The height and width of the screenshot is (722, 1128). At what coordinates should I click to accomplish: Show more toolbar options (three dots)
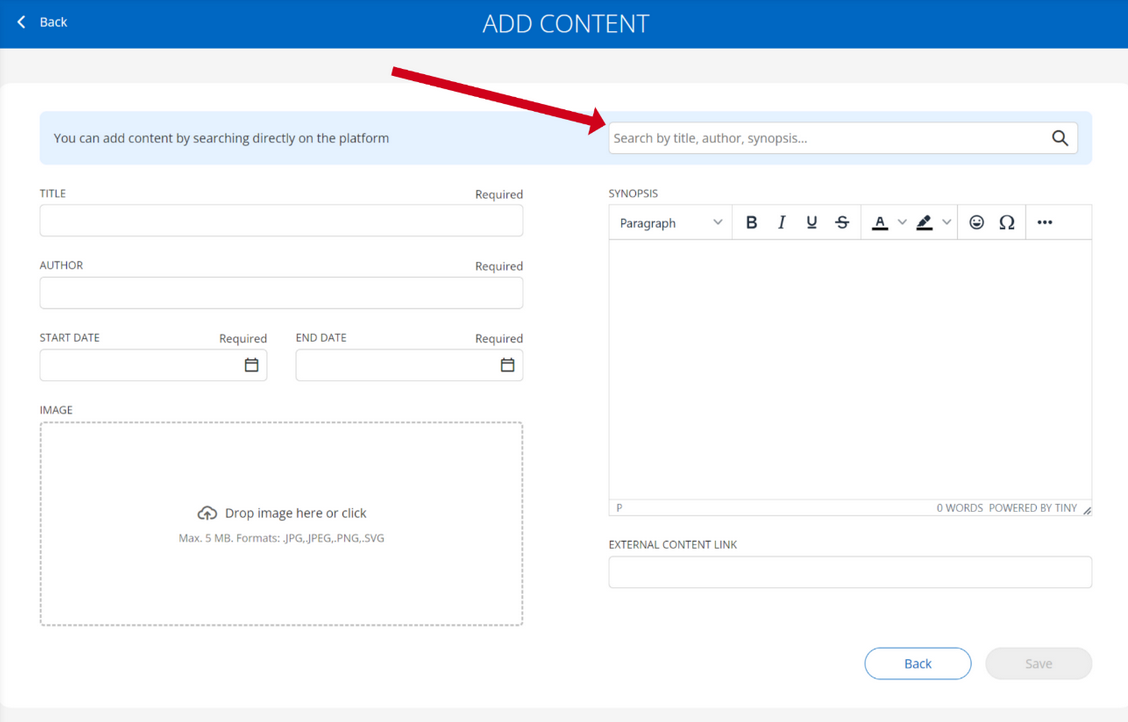[x=1045, y=223]
